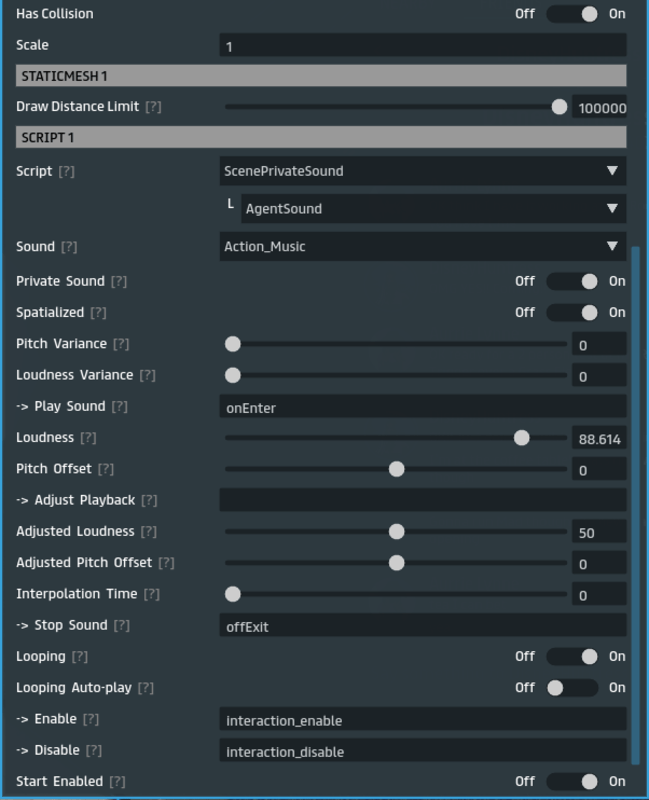Click the Adjust Playback empty field
649x800 pixels.
coord(422,500)
